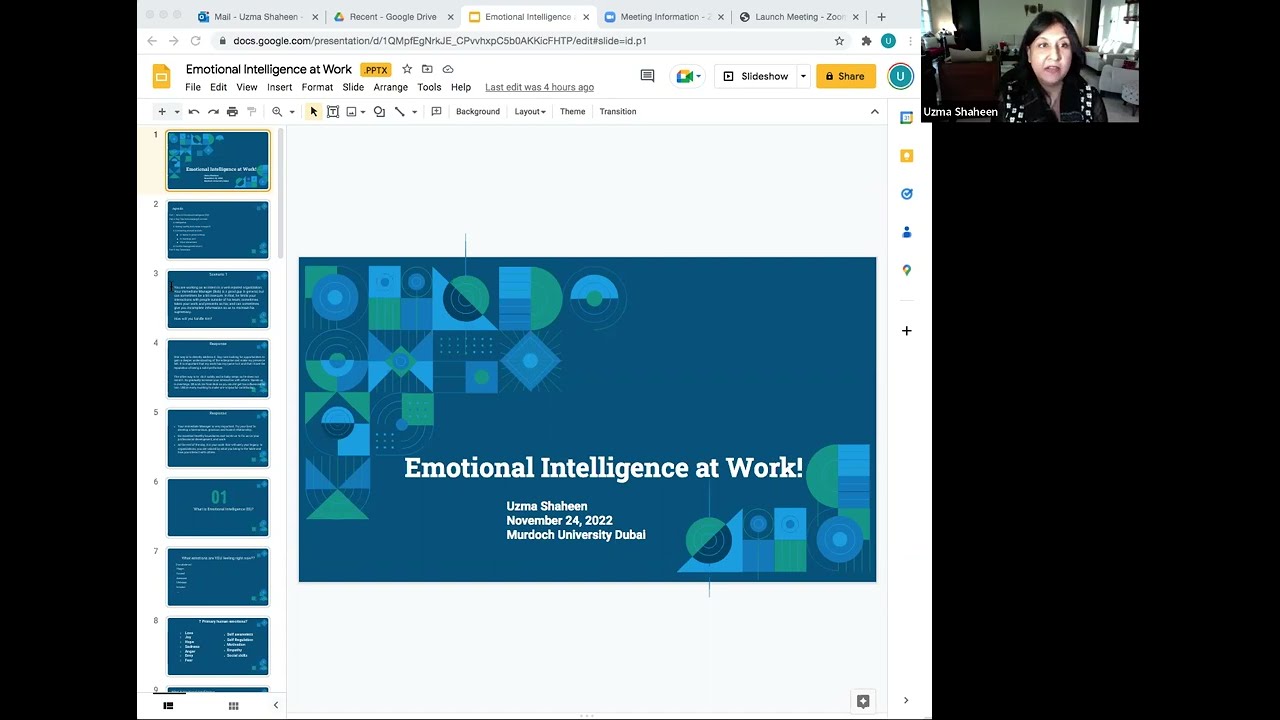Collapse the filmstrip panel arrow

(x=276, y=706)
